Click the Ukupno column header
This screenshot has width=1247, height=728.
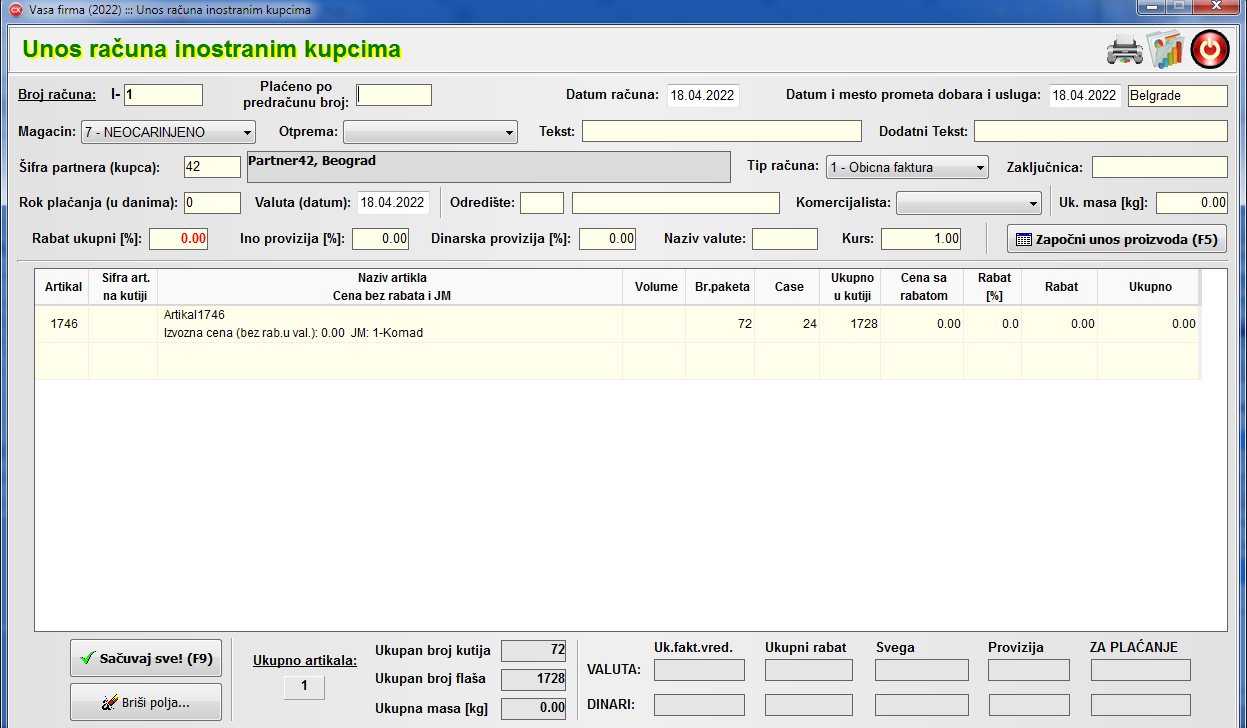pos(1150,287)
